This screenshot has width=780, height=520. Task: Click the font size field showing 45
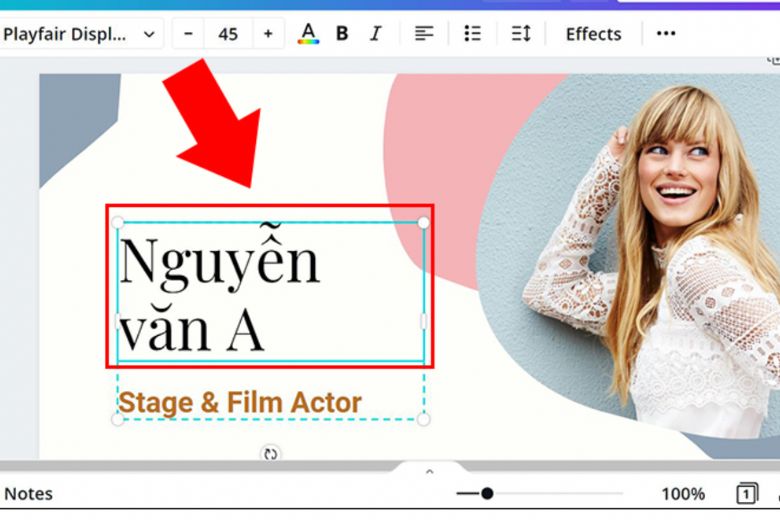228,34
